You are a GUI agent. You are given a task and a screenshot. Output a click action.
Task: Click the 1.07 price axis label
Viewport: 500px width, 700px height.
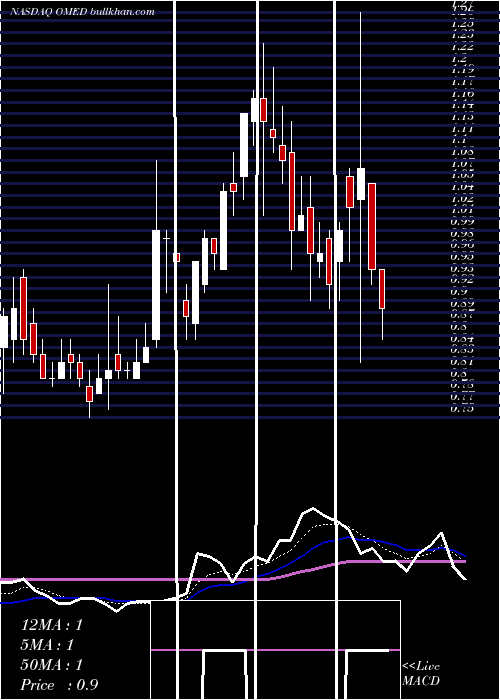click(462, 164)
